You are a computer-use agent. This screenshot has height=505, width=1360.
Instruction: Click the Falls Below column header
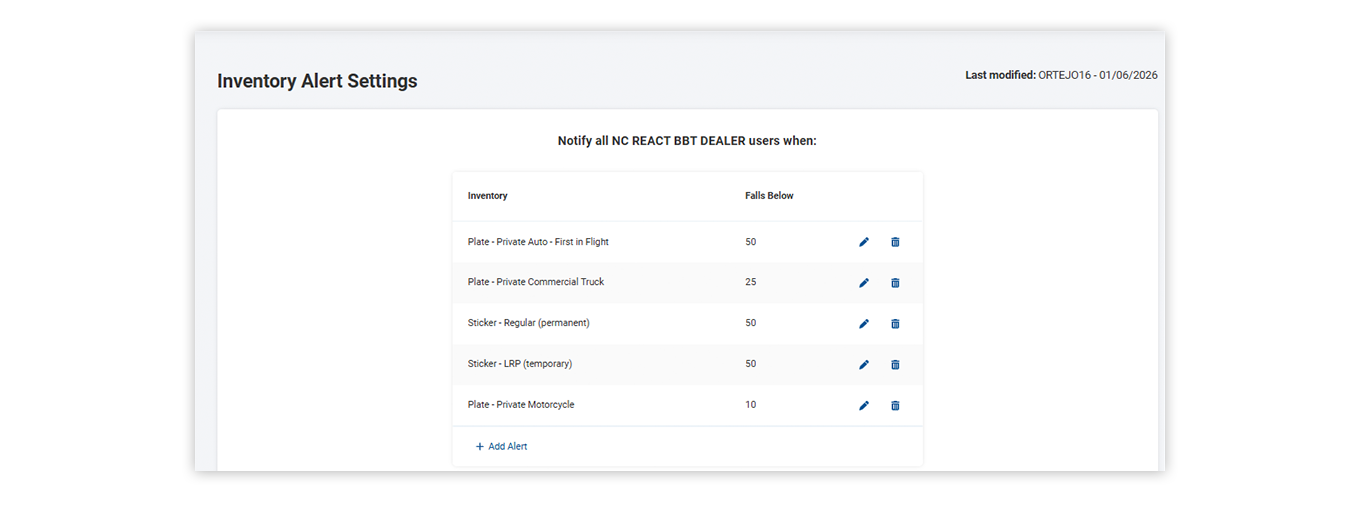tap(769, 196)
